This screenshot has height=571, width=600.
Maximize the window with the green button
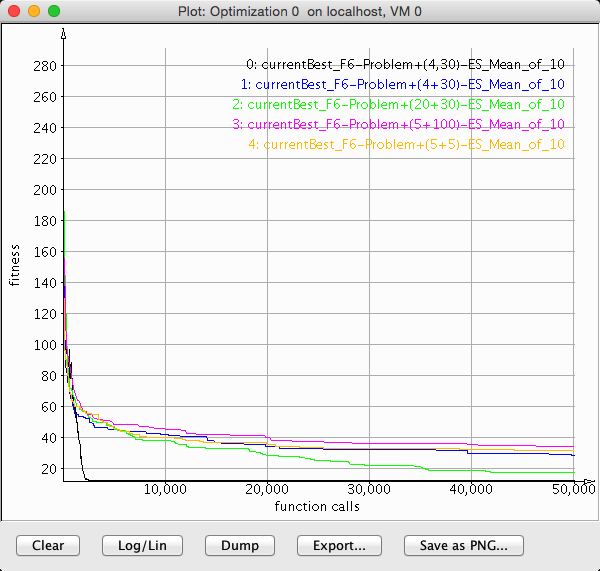click(x=53, y=11)
